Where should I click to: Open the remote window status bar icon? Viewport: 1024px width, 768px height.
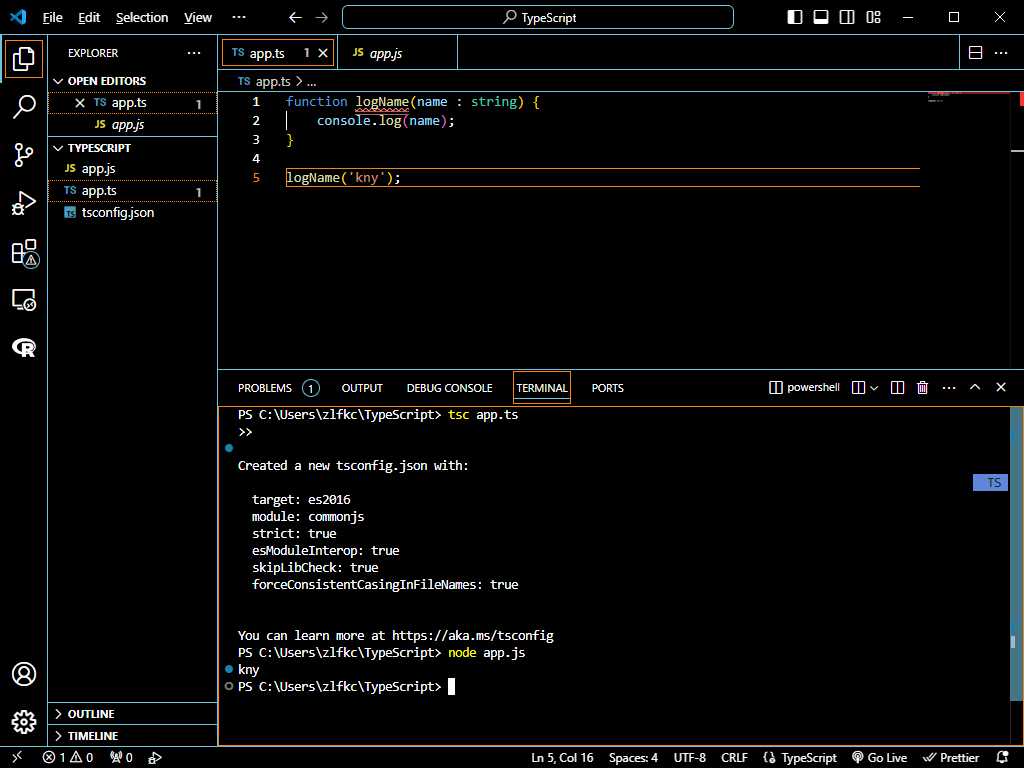pyautogui.click(x=18, y=758)
